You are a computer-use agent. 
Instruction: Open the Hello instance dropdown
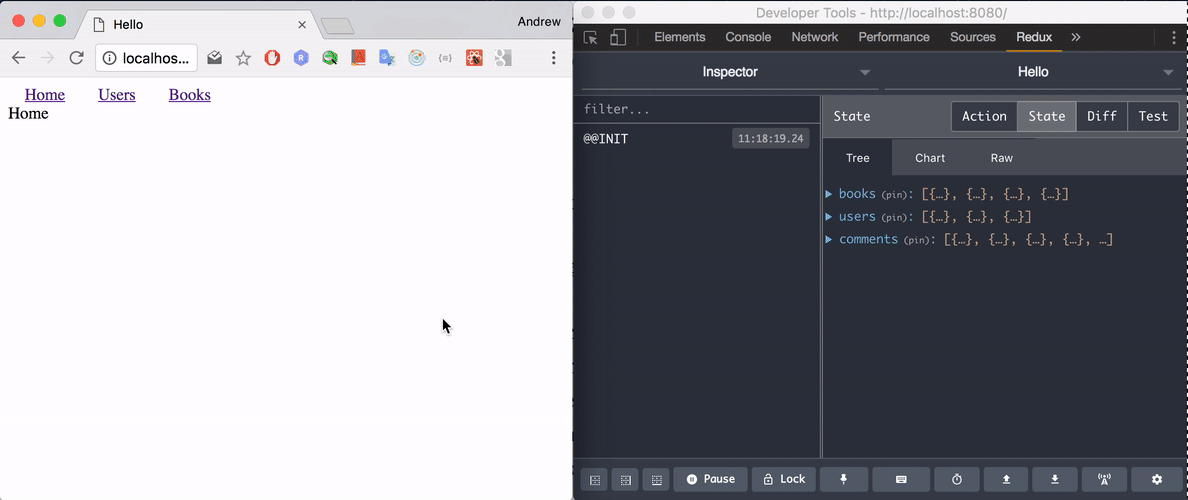[1033, 73]
